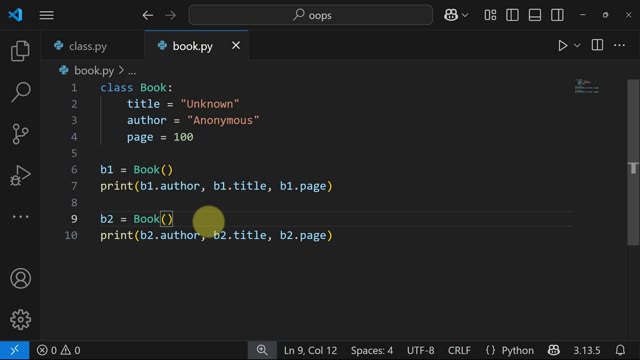Screen dimensions: 640x360
Task: Select language mode Python in status bar
Action: 518,350
